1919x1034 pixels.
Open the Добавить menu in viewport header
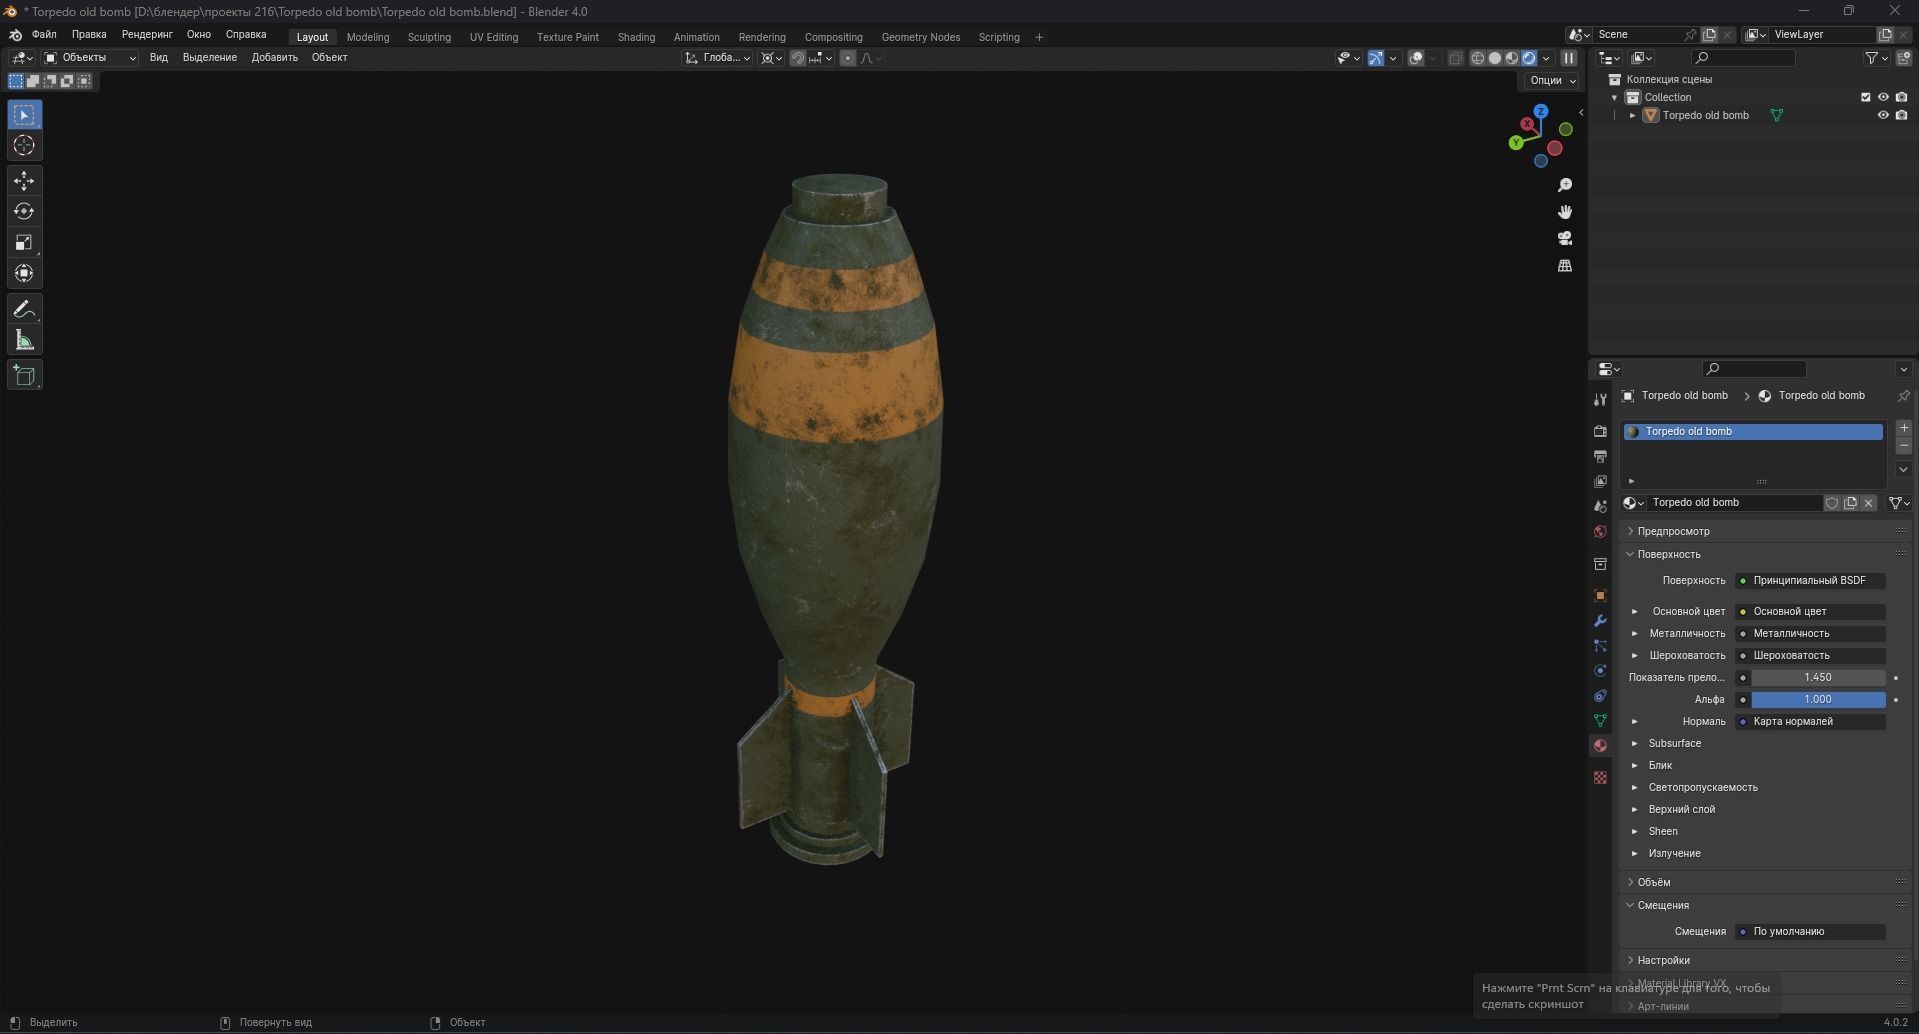click(x=275, y=58)
